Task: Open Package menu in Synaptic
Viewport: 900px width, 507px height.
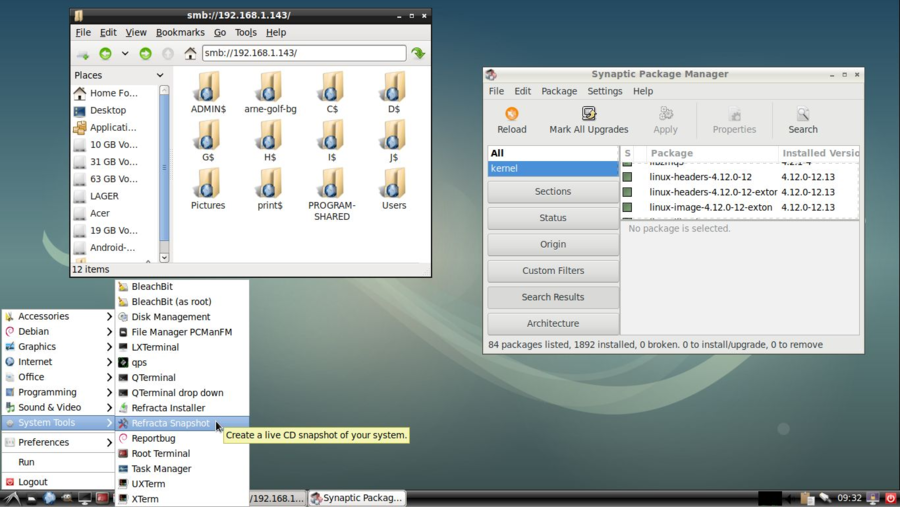Action: tap(559, 91)
